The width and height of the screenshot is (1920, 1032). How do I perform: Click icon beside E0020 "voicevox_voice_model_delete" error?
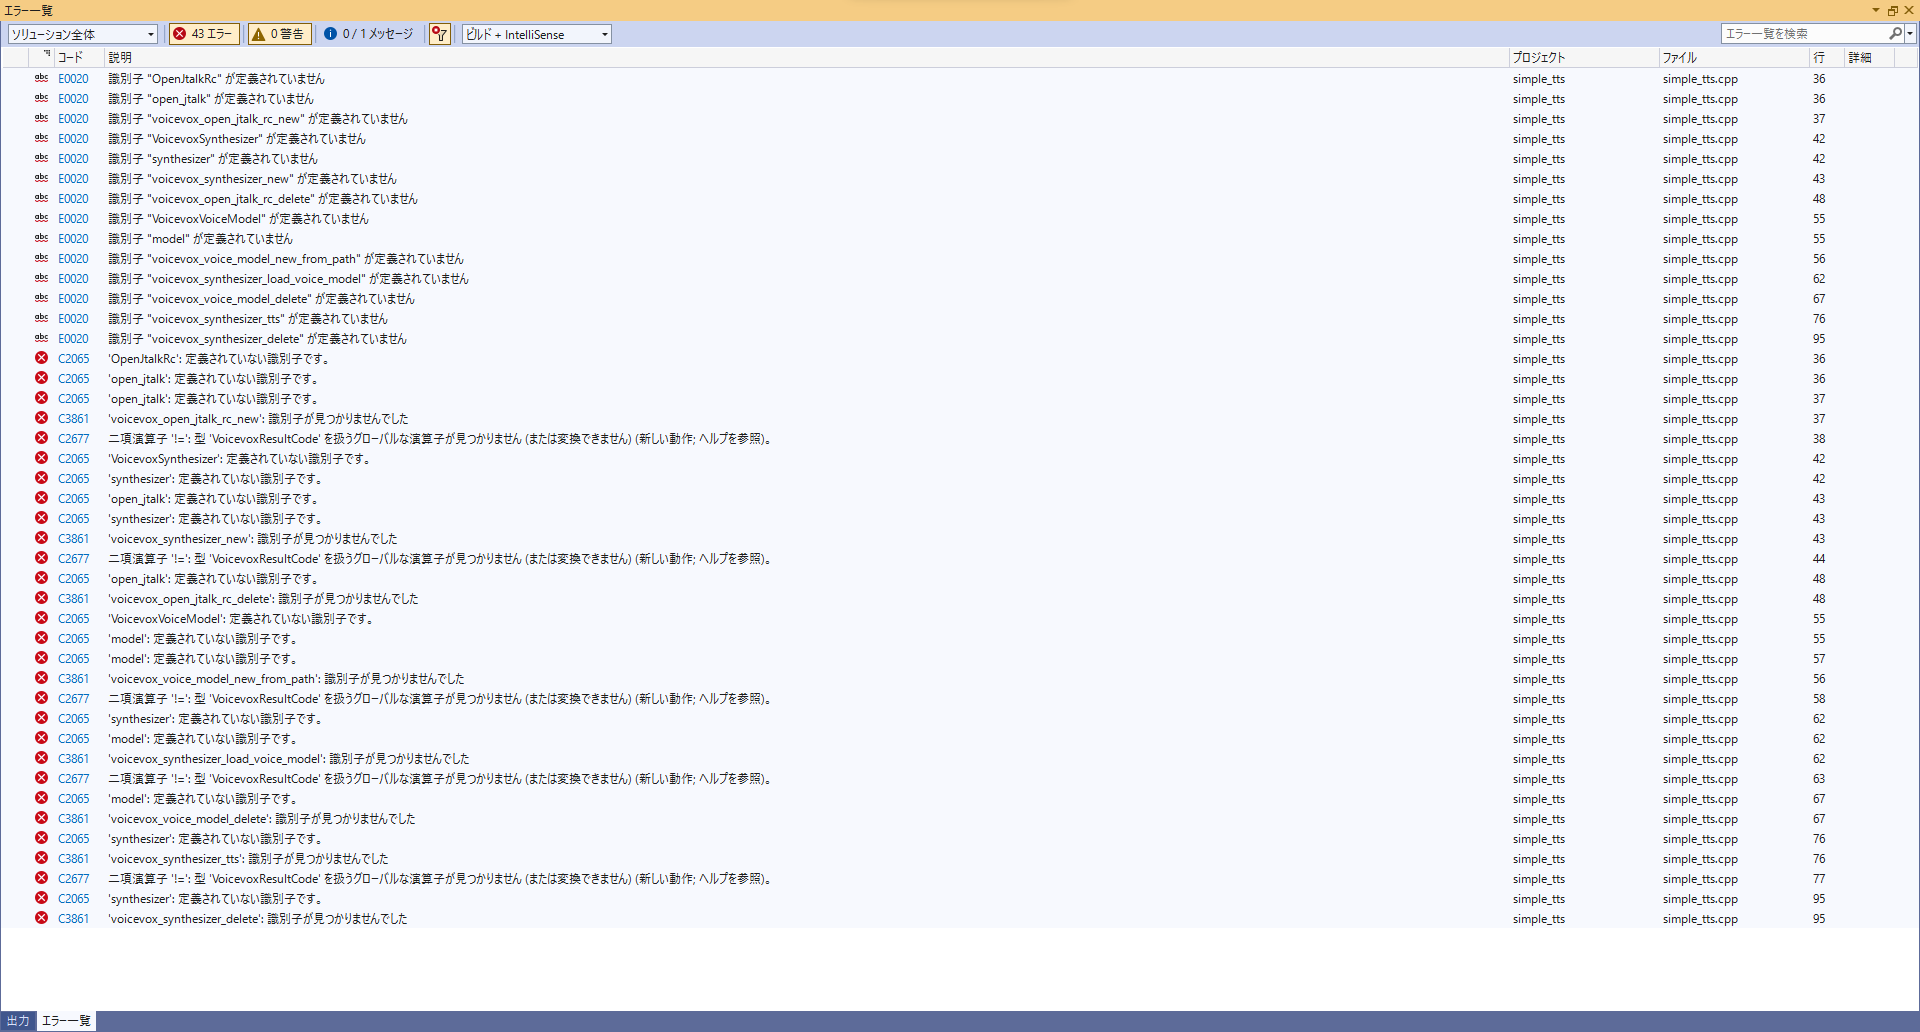[x=41, y=298]
